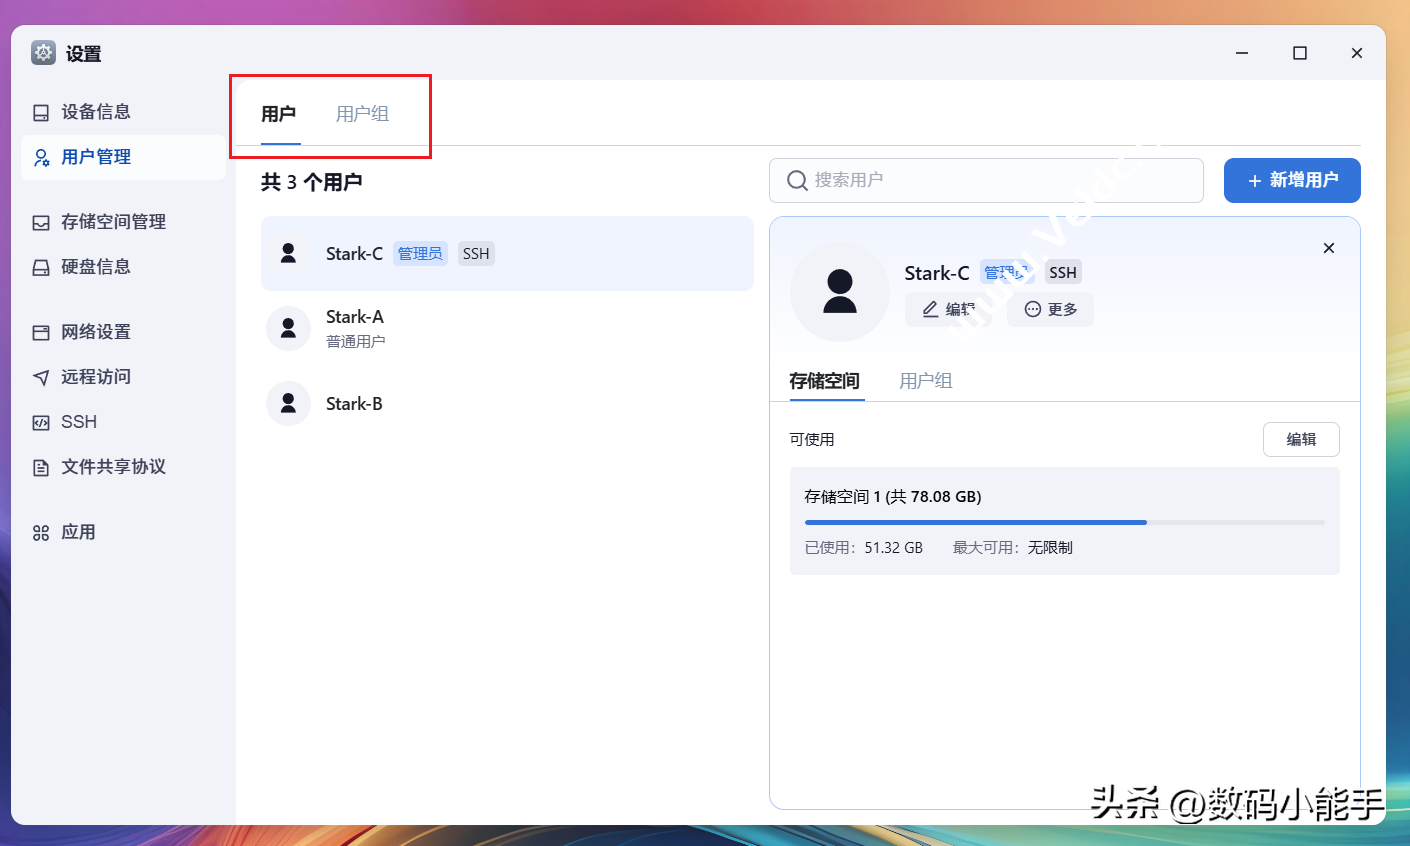Open the SSH settings section
This screenshot has width=1410, height=846.
[79, 422]
